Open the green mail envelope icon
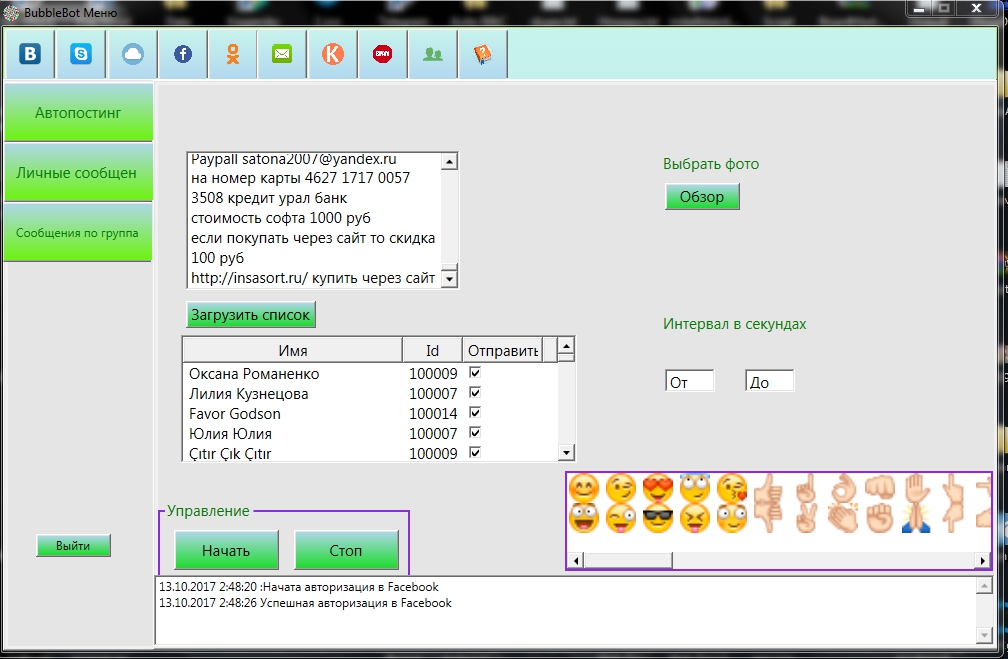This screenshot has width=1008, height=659. [x=282, y=54]
